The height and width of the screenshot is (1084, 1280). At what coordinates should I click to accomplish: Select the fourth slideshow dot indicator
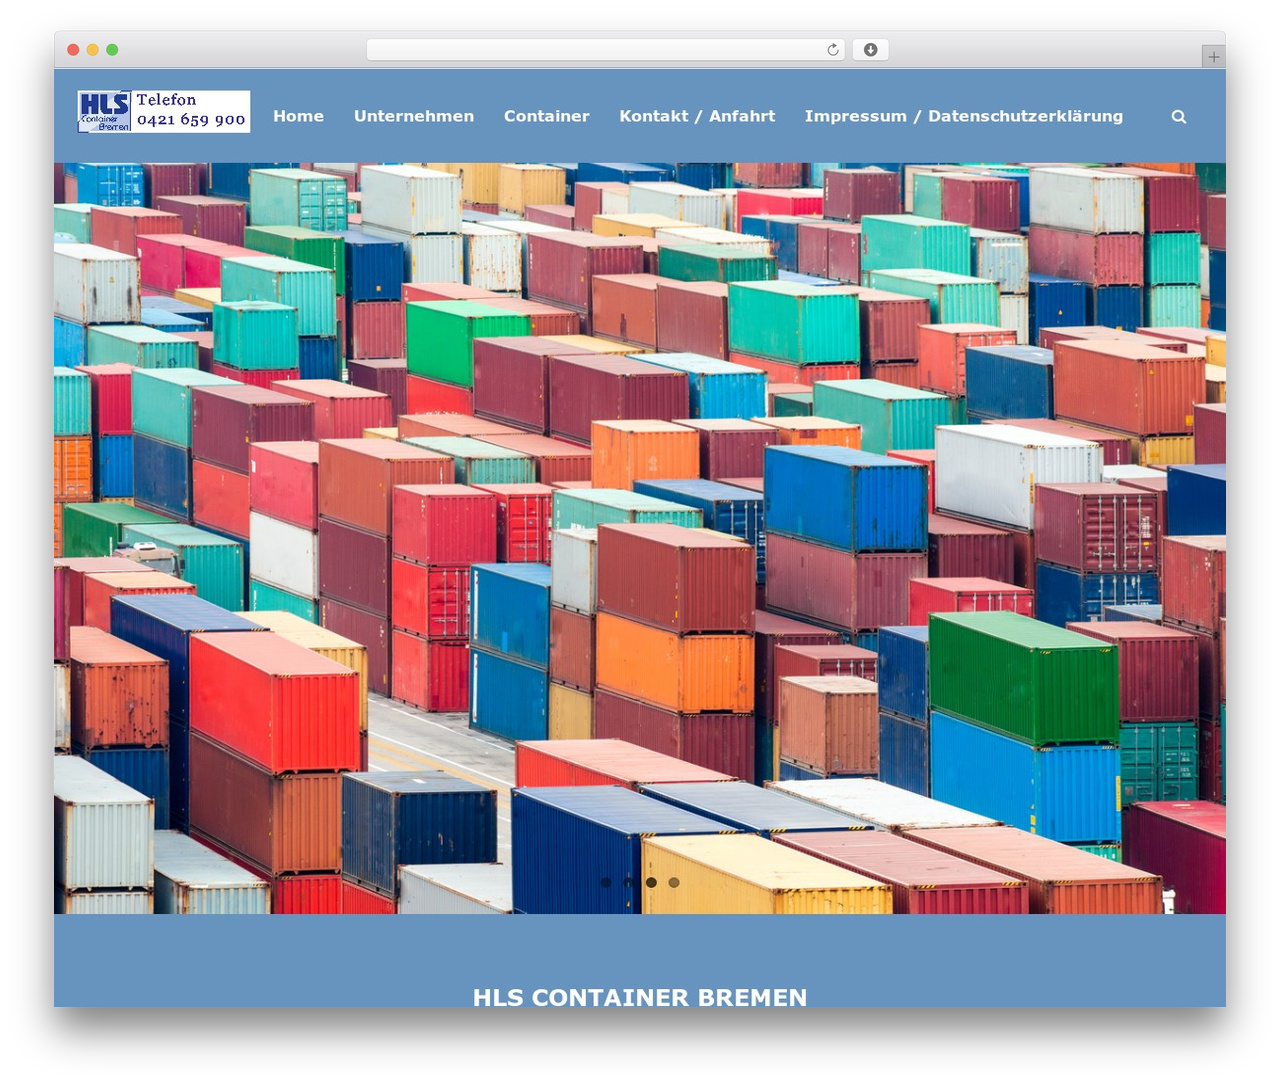(674, 882)
